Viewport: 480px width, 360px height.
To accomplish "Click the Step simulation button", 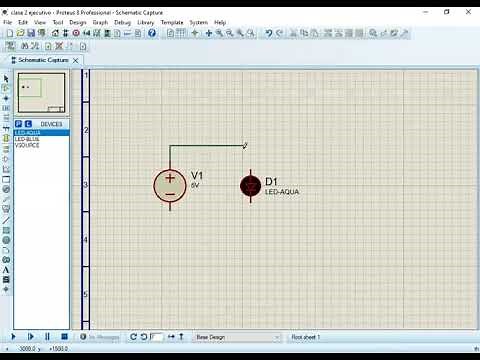I will [31, 337].
